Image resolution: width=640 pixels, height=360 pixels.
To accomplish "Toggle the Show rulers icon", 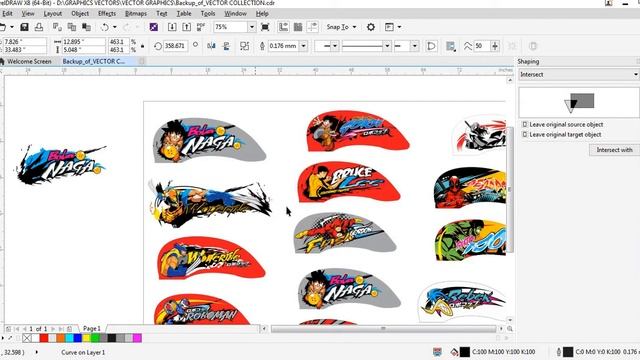I will tap(283, 27).
